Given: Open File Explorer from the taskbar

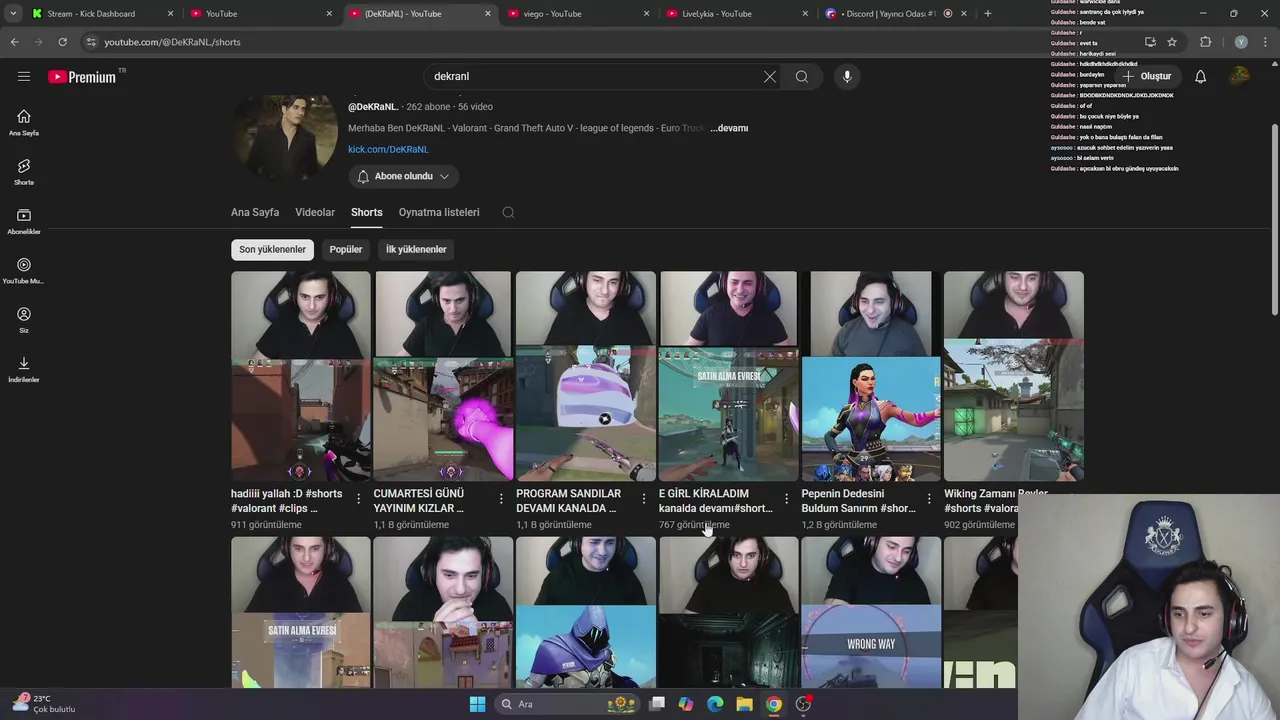Looking at the screenshot, I should 744,704.
